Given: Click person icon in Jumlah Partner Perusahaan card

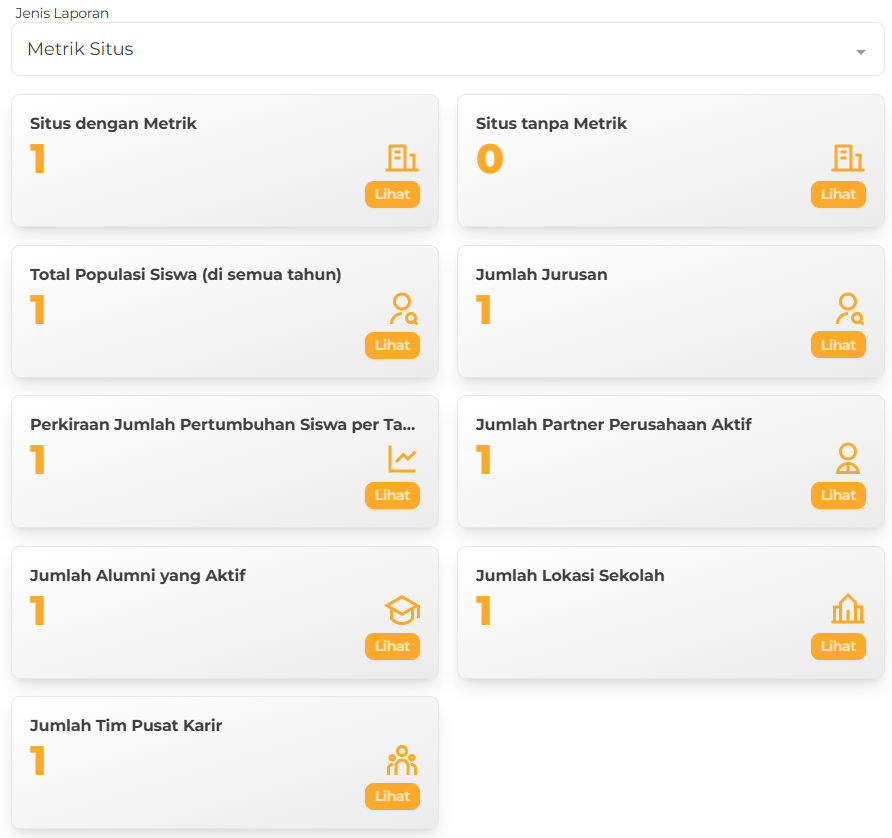Looking at the screenshot, I should pyautogui.click(x=848, y=459).
